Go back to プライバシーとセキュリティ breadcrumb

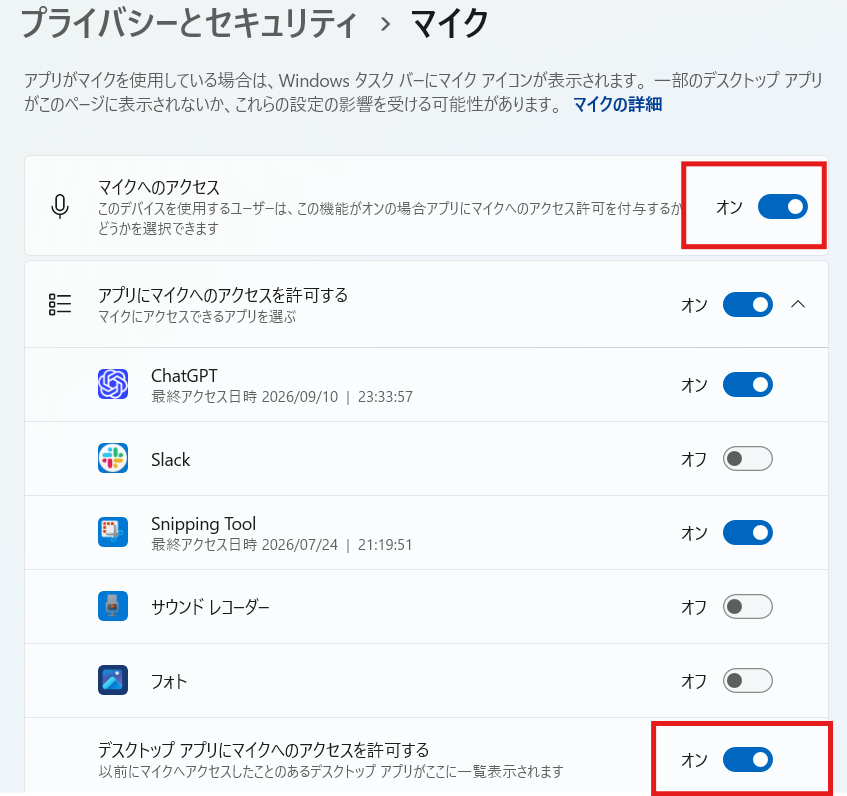click(x=189, y=24)
